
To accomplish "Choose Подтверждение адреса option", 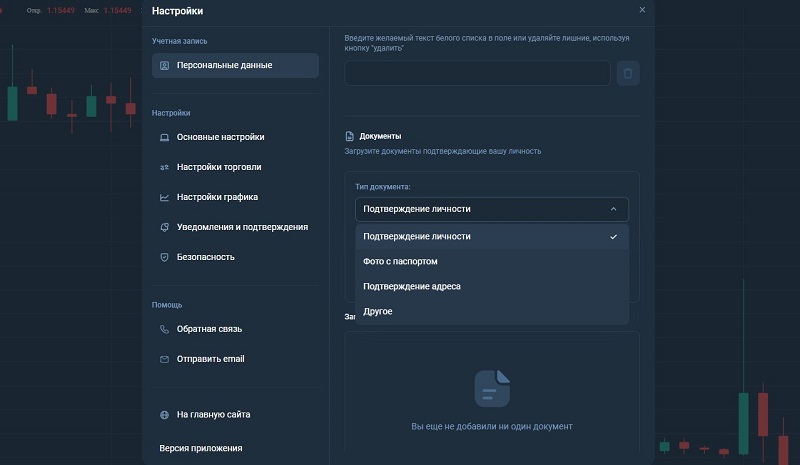I will coord(492,286).
